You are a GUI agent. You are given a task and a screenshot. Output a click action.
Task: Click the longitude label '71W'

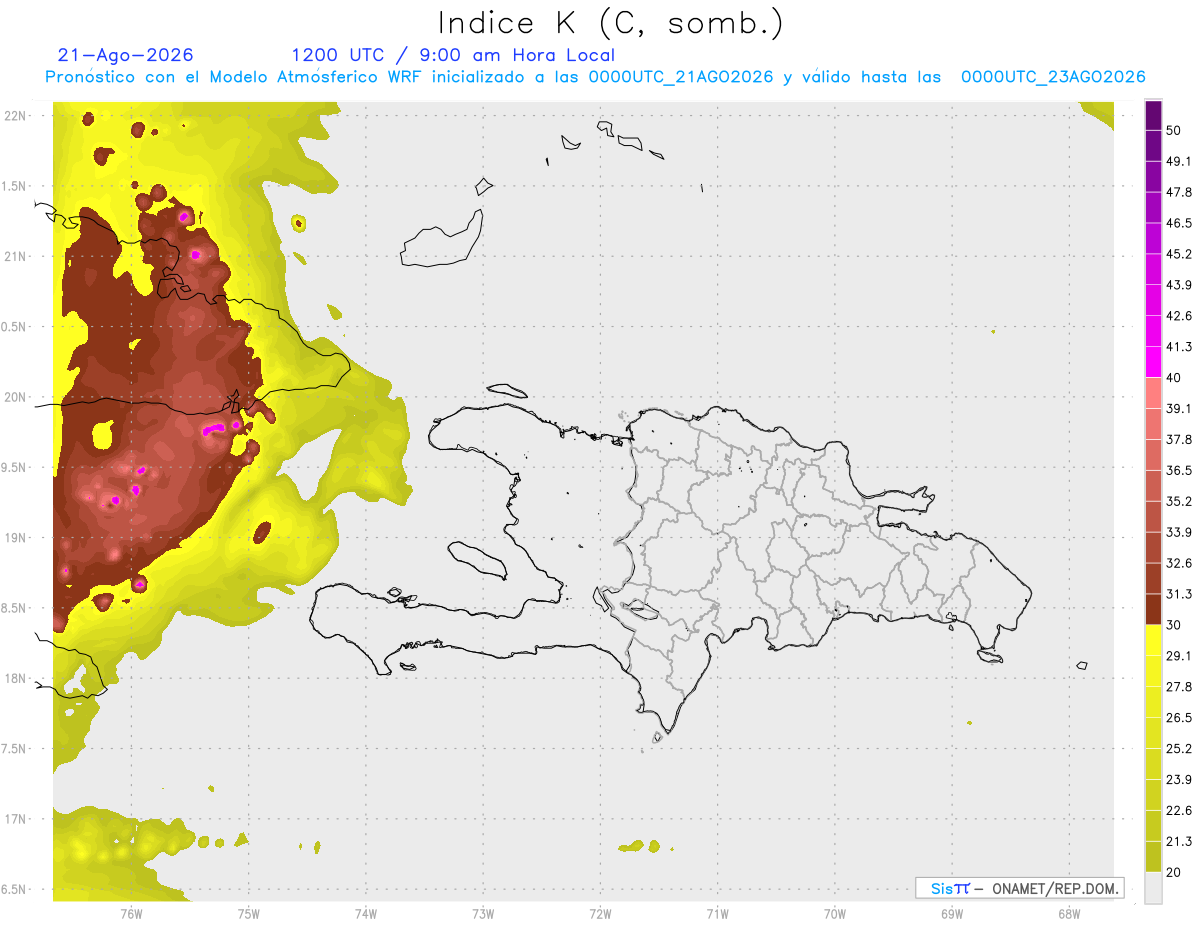717,913
